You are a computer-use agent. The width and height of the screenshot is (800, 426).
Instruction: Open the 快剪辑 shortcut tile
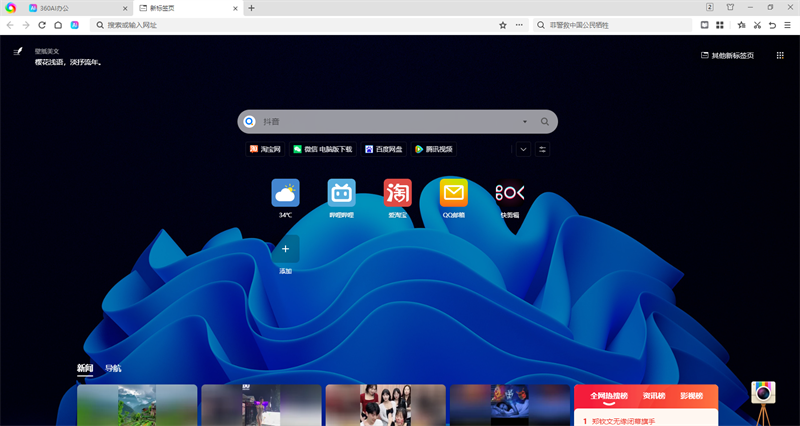point(509,193)
